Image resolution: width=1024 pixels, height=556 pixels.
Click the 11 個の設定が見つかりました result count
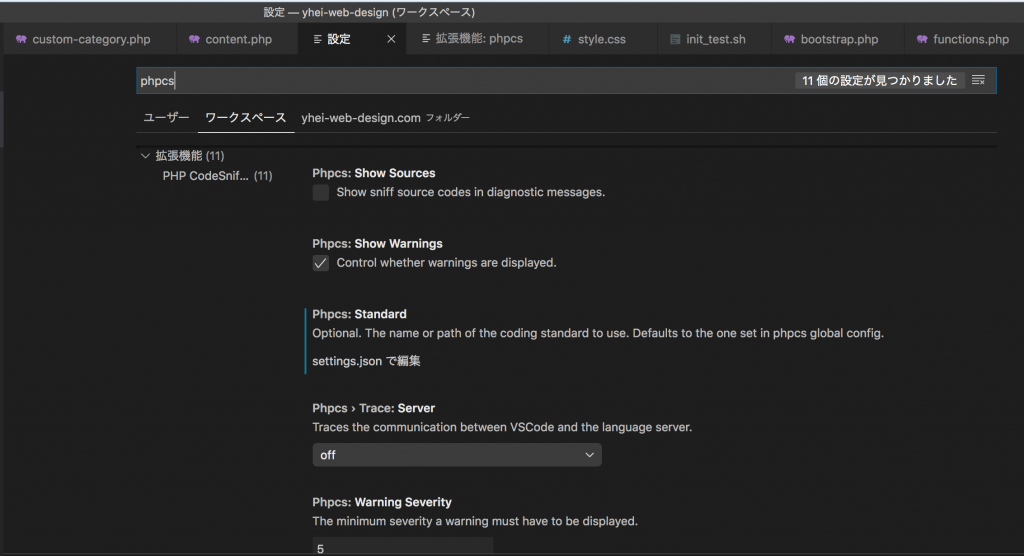[x=880, y=80]
